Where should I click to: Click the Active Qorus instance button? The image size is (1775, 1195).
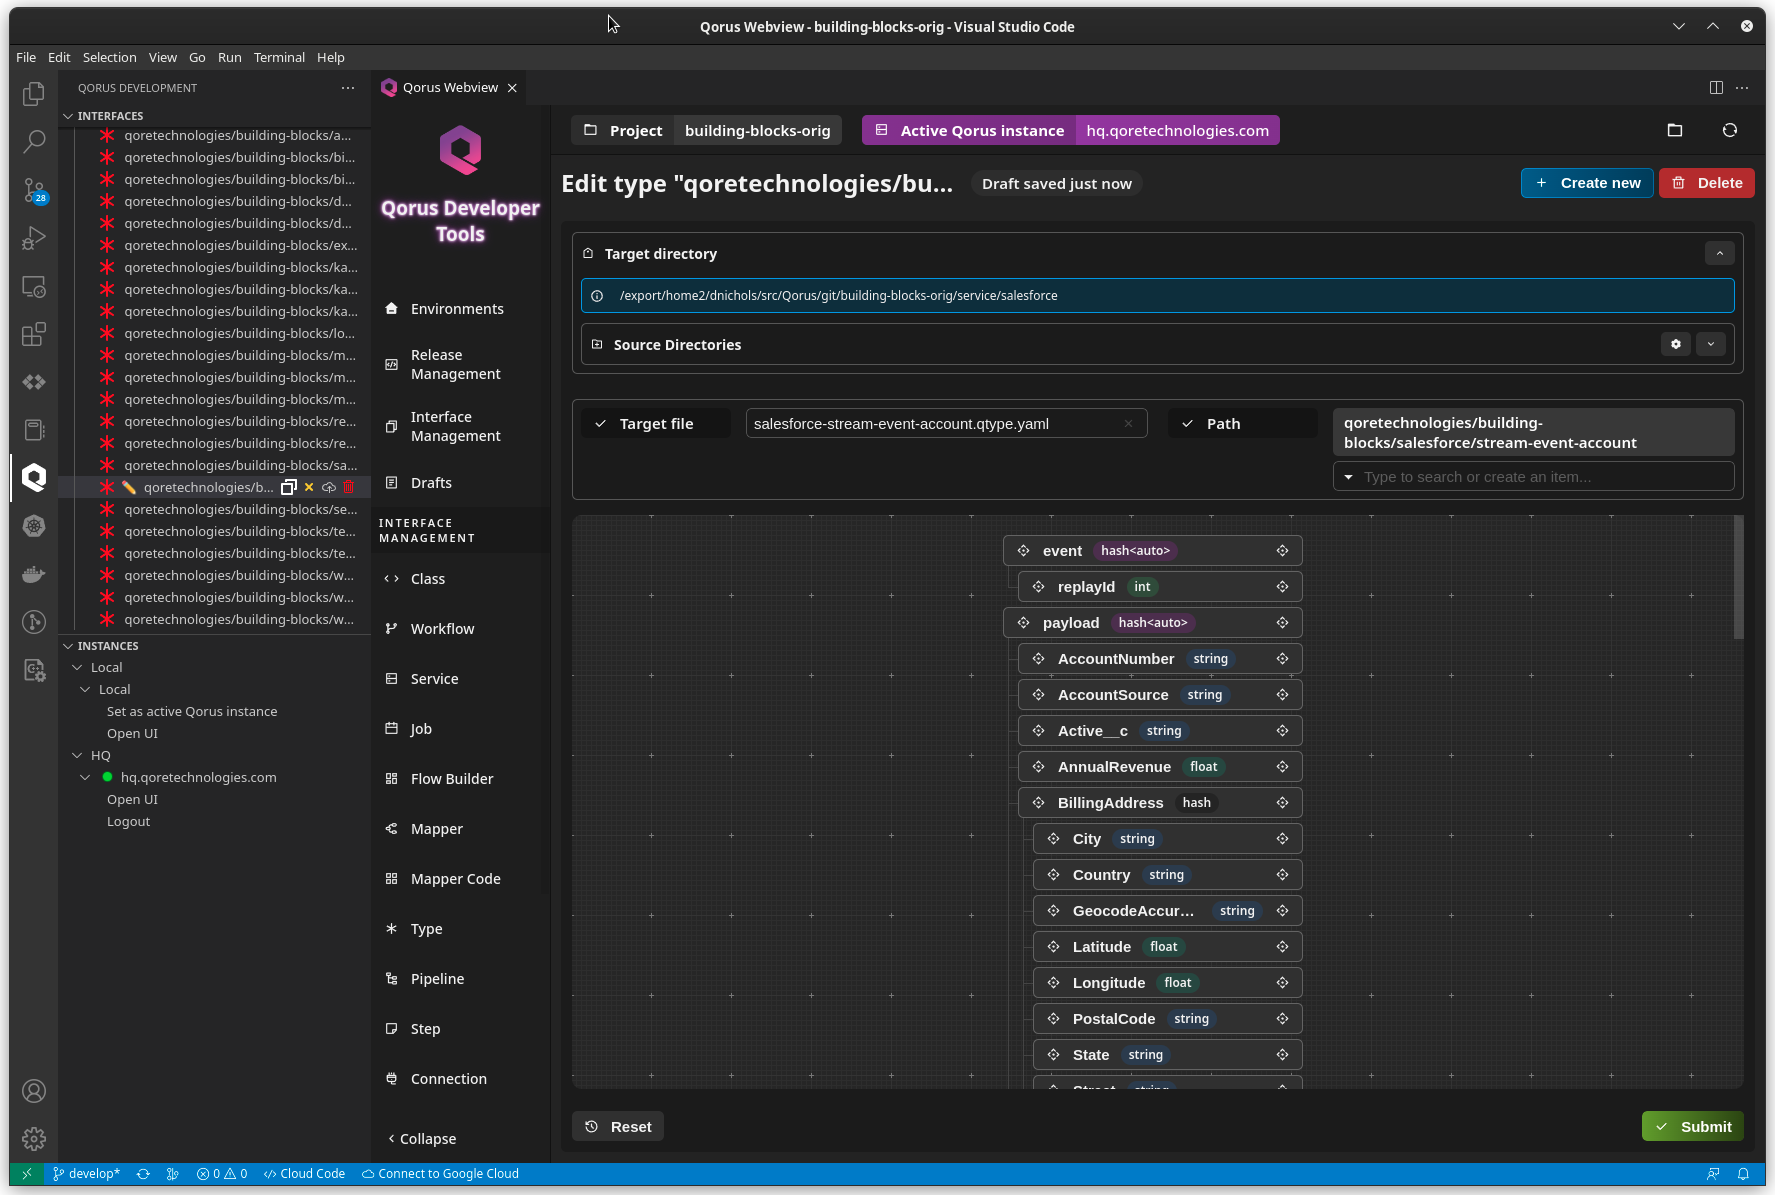tap(1070, 131)
